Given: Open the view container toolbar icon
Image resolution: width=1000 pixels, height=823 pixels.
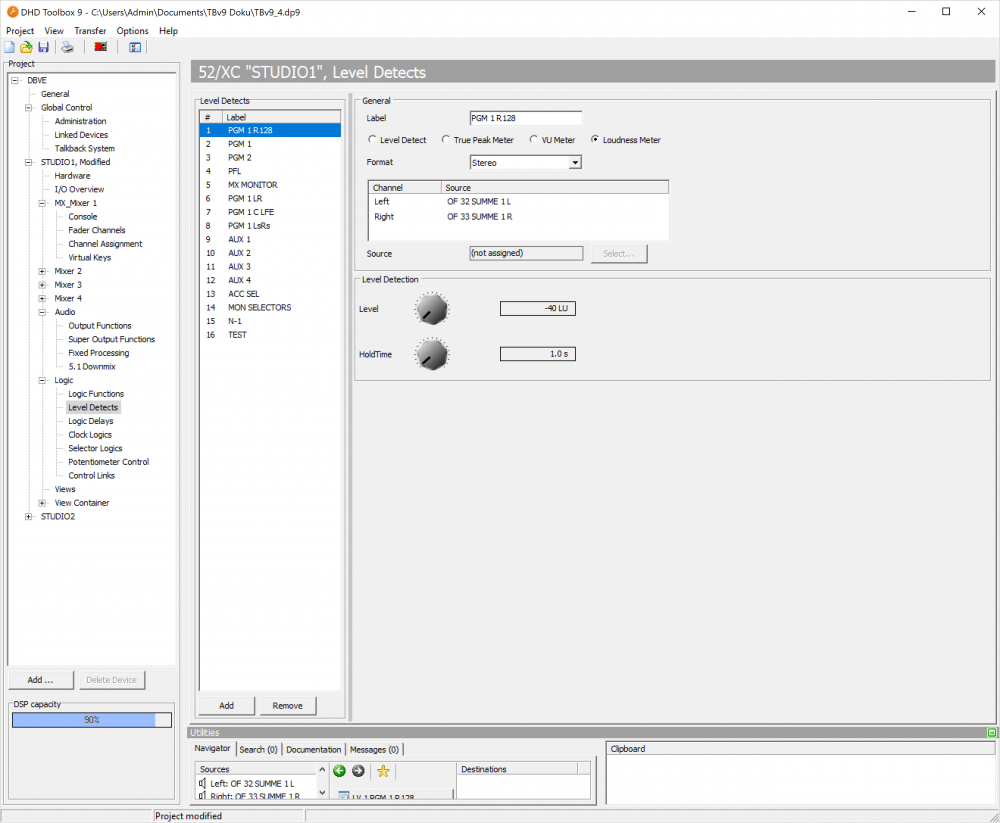Looking at the screenshot, I should click(134, 47).
